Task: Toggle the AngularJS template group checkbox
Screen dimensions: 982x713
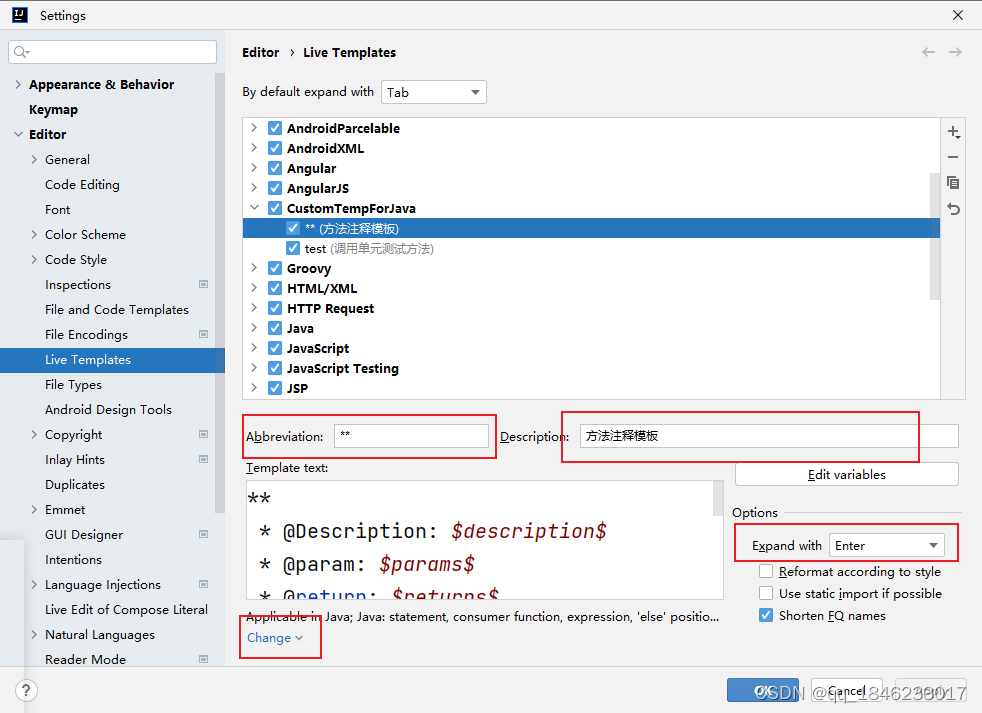Action: pos(275,189)
